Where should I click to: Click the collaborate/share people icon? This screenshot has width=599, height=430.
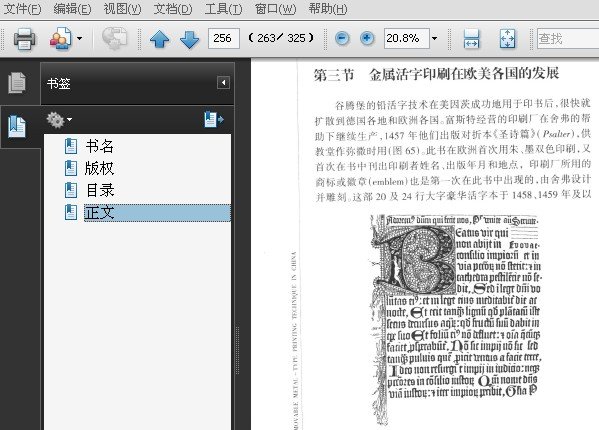click(61, 38)
